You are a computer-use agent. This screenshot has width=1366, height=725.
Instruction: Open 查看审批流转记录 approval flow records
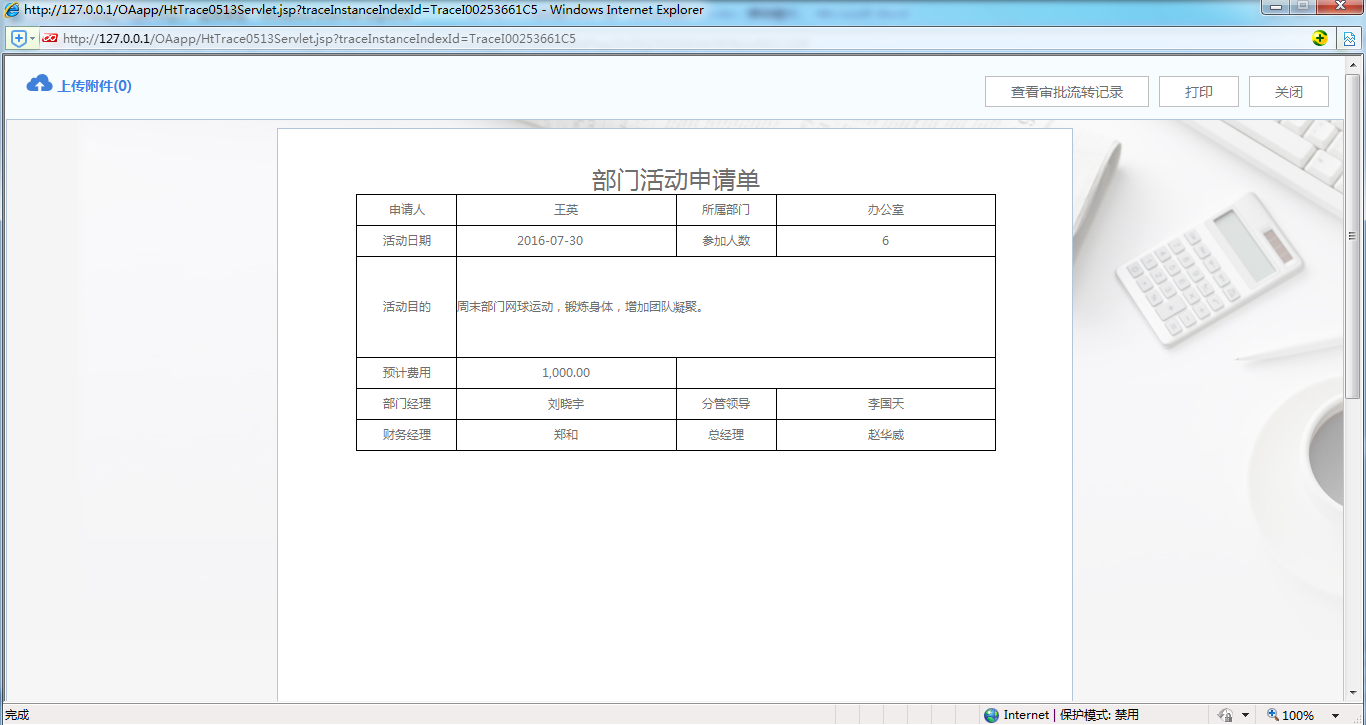coord(1066,92)
